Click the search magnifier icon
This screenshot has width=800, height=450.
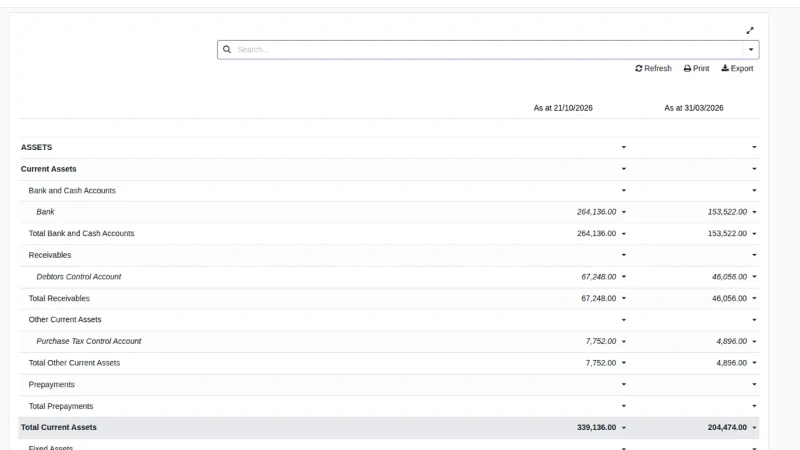[227, 49]
